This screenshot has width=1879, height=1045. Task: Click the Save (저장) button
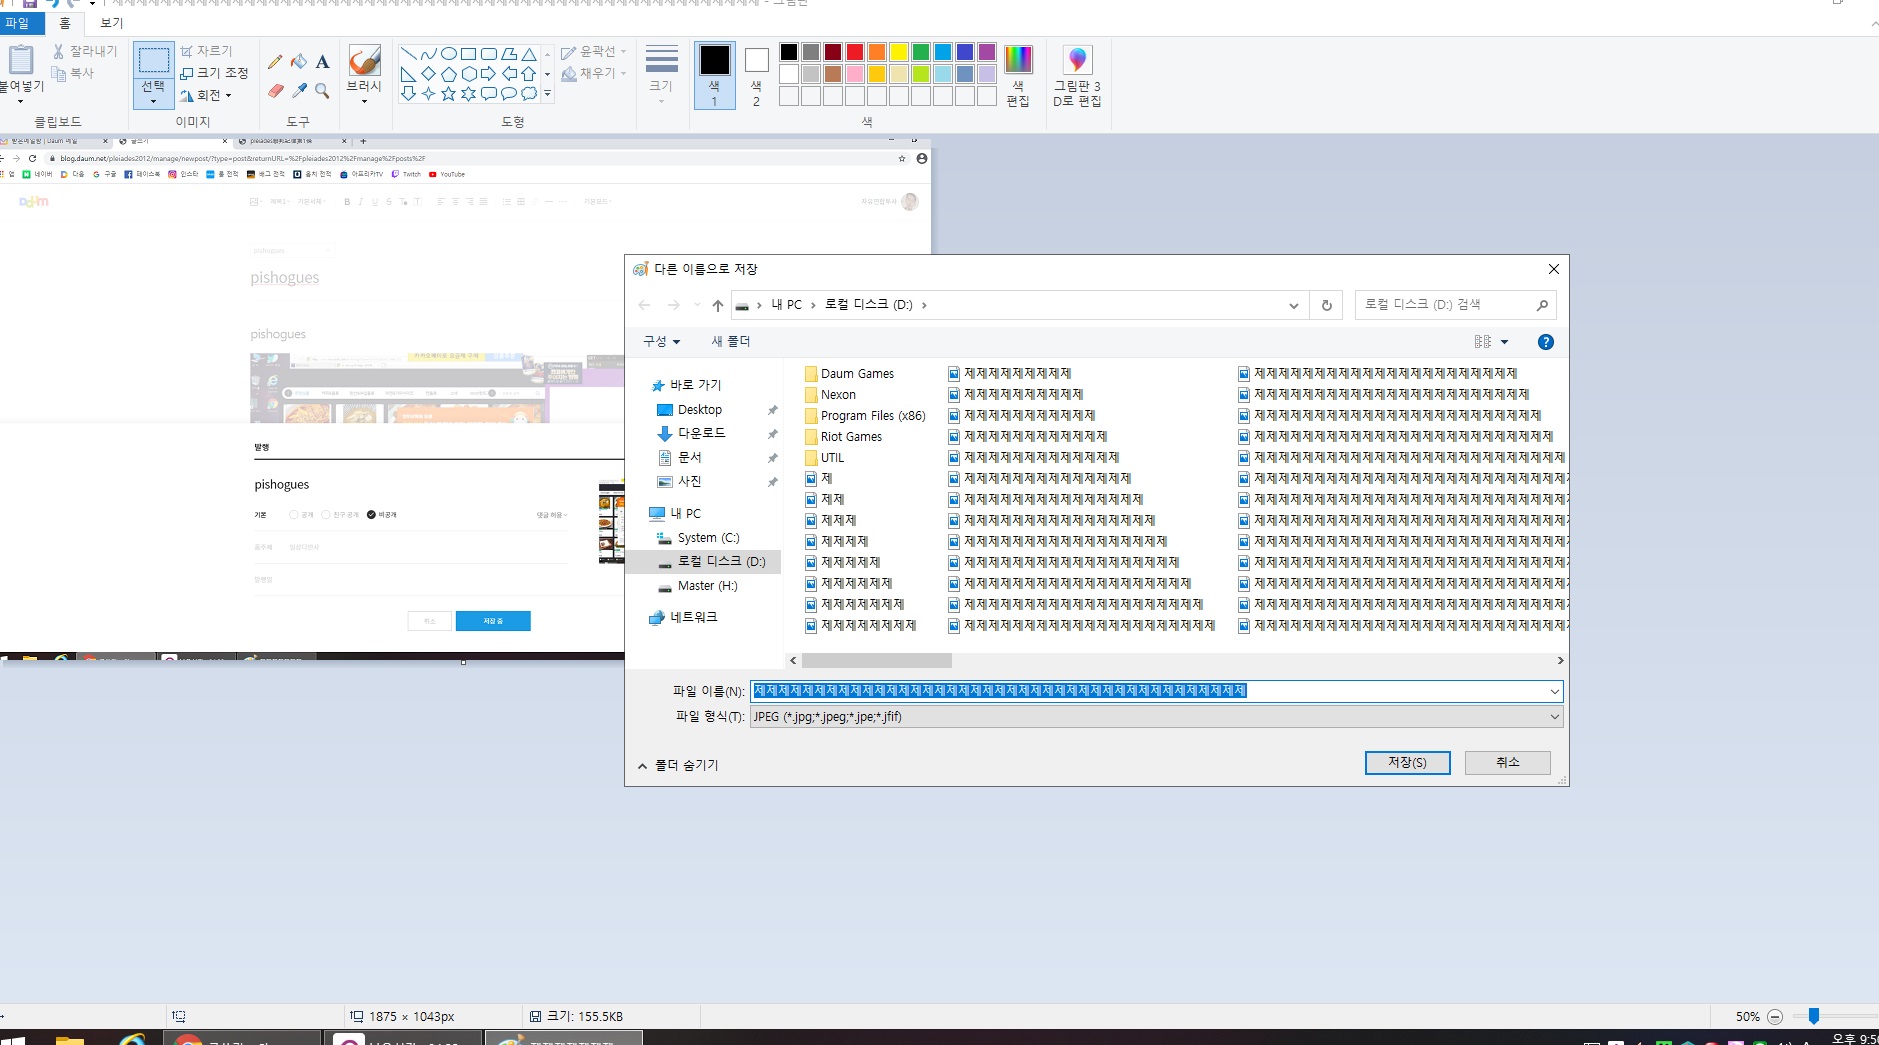(x=1407, y=763)
